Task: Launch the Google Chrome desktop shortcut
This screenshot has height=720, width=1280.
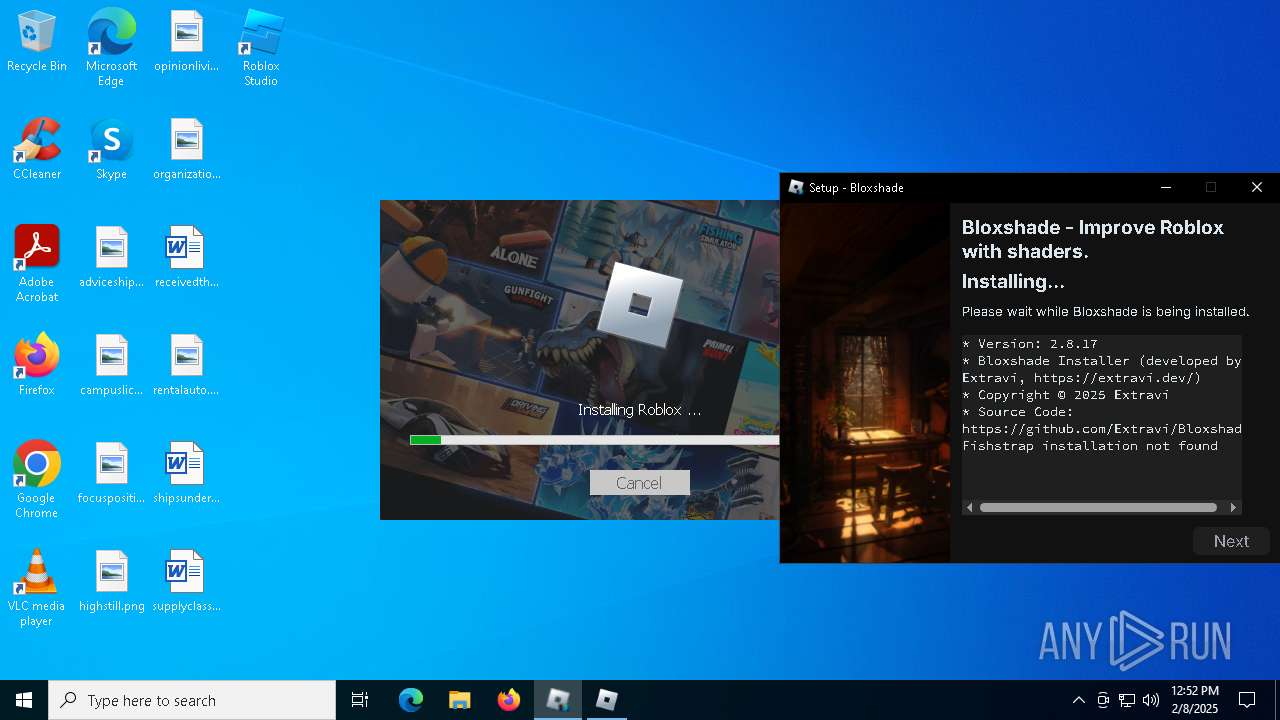Action: [x=37, y=480]
